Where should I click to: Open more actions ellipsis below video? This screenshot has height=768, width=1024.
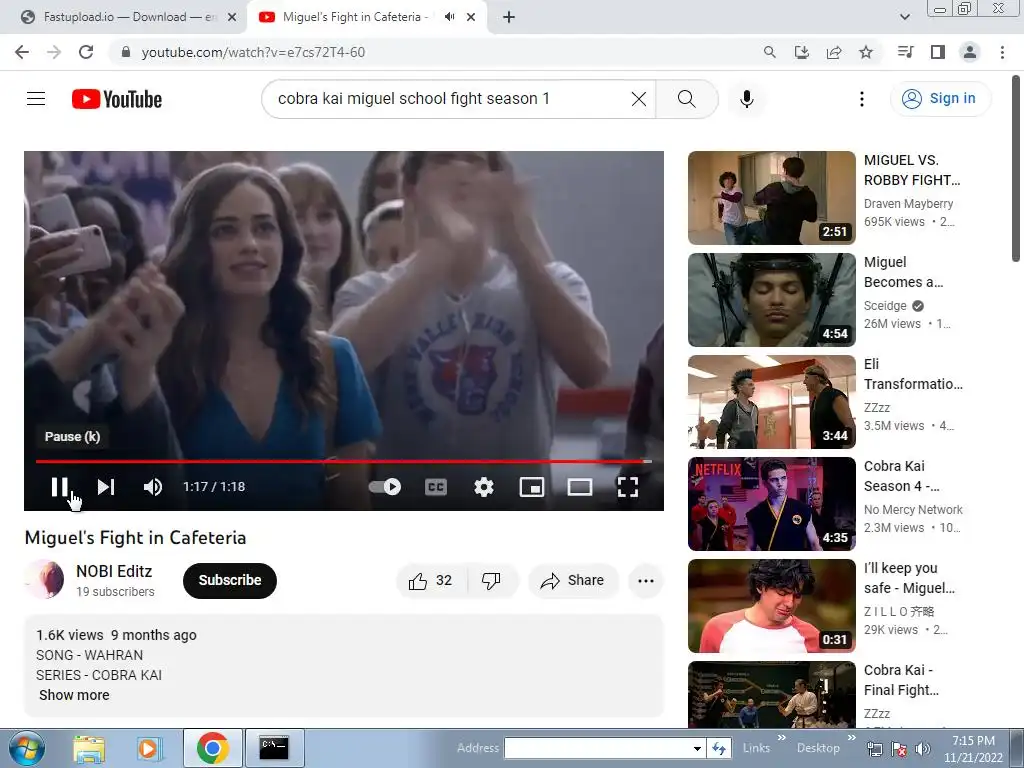pyautogui.click(x=646, y=581)
